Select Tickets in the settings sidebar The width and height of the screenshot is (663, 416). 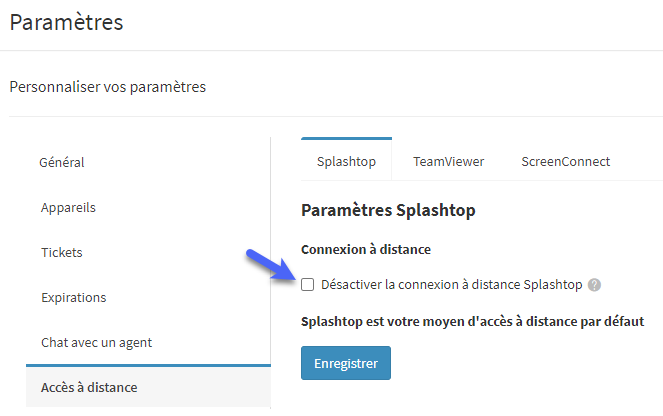pos(62,252)
